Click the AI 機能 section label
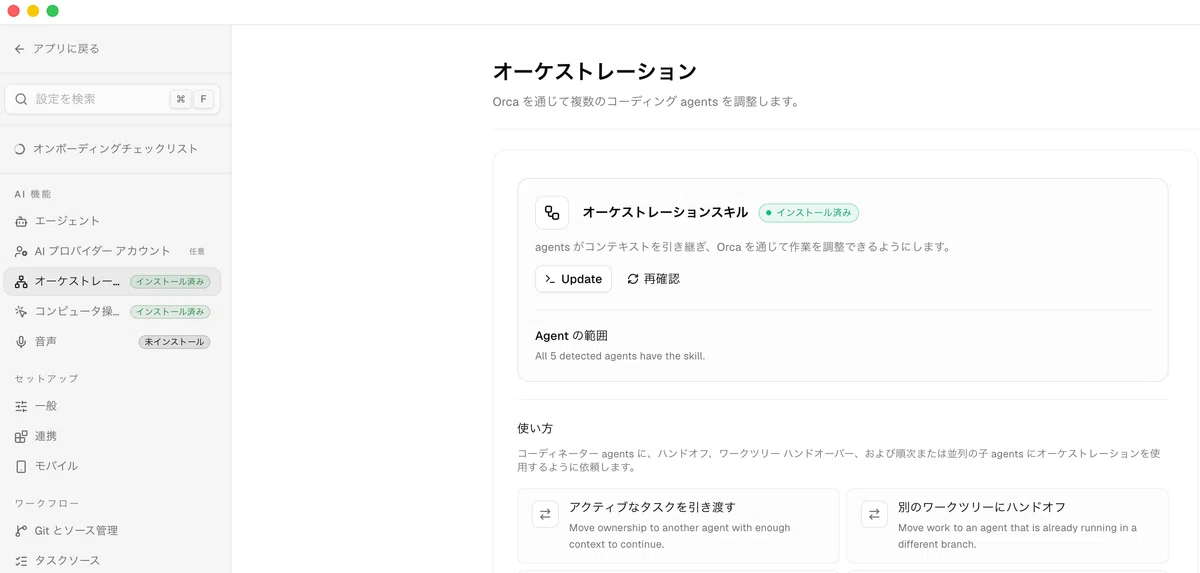1200x573 pixels. (33, 194)
